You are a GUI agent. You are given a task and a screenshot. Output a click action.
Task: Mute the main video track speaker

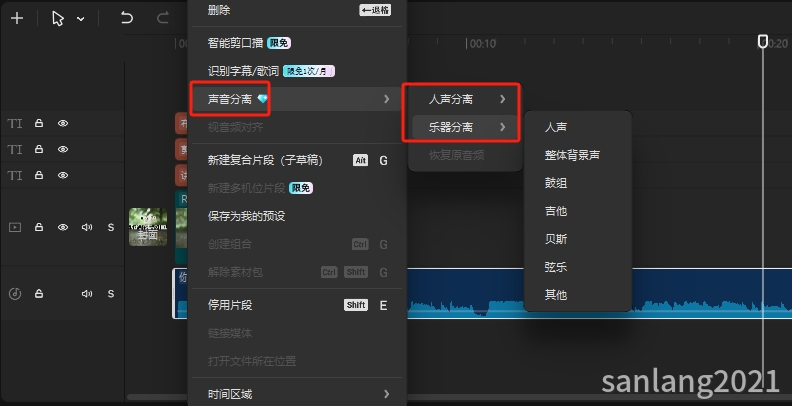point(87,227)
